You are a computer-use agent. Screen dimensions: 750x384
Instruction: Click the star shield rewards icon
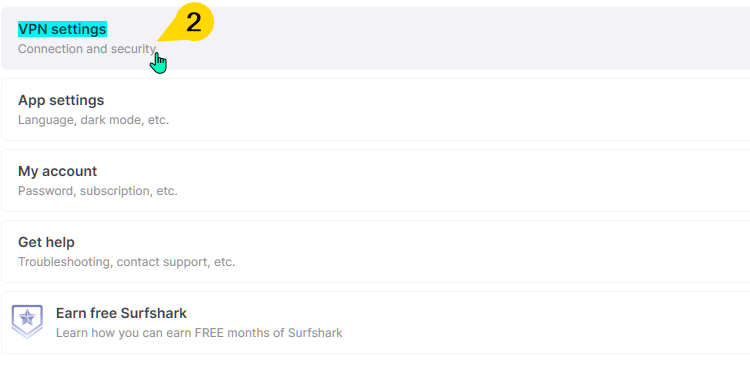coord(27,321)
